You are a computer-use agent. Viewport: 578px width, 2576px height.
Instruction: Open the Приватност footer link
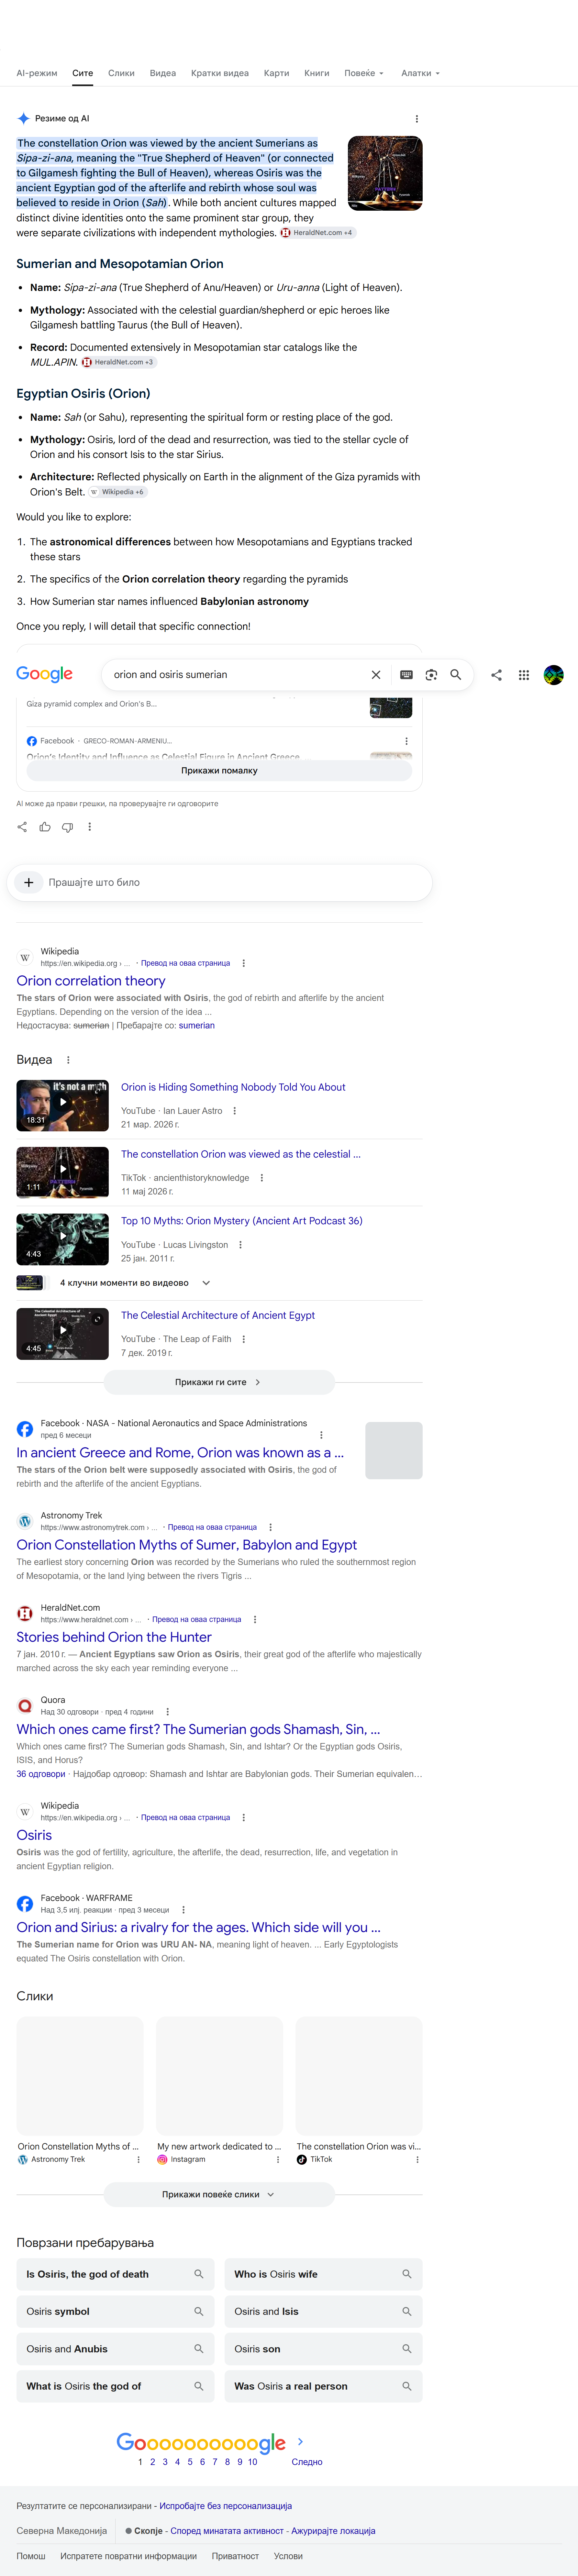235,2556
